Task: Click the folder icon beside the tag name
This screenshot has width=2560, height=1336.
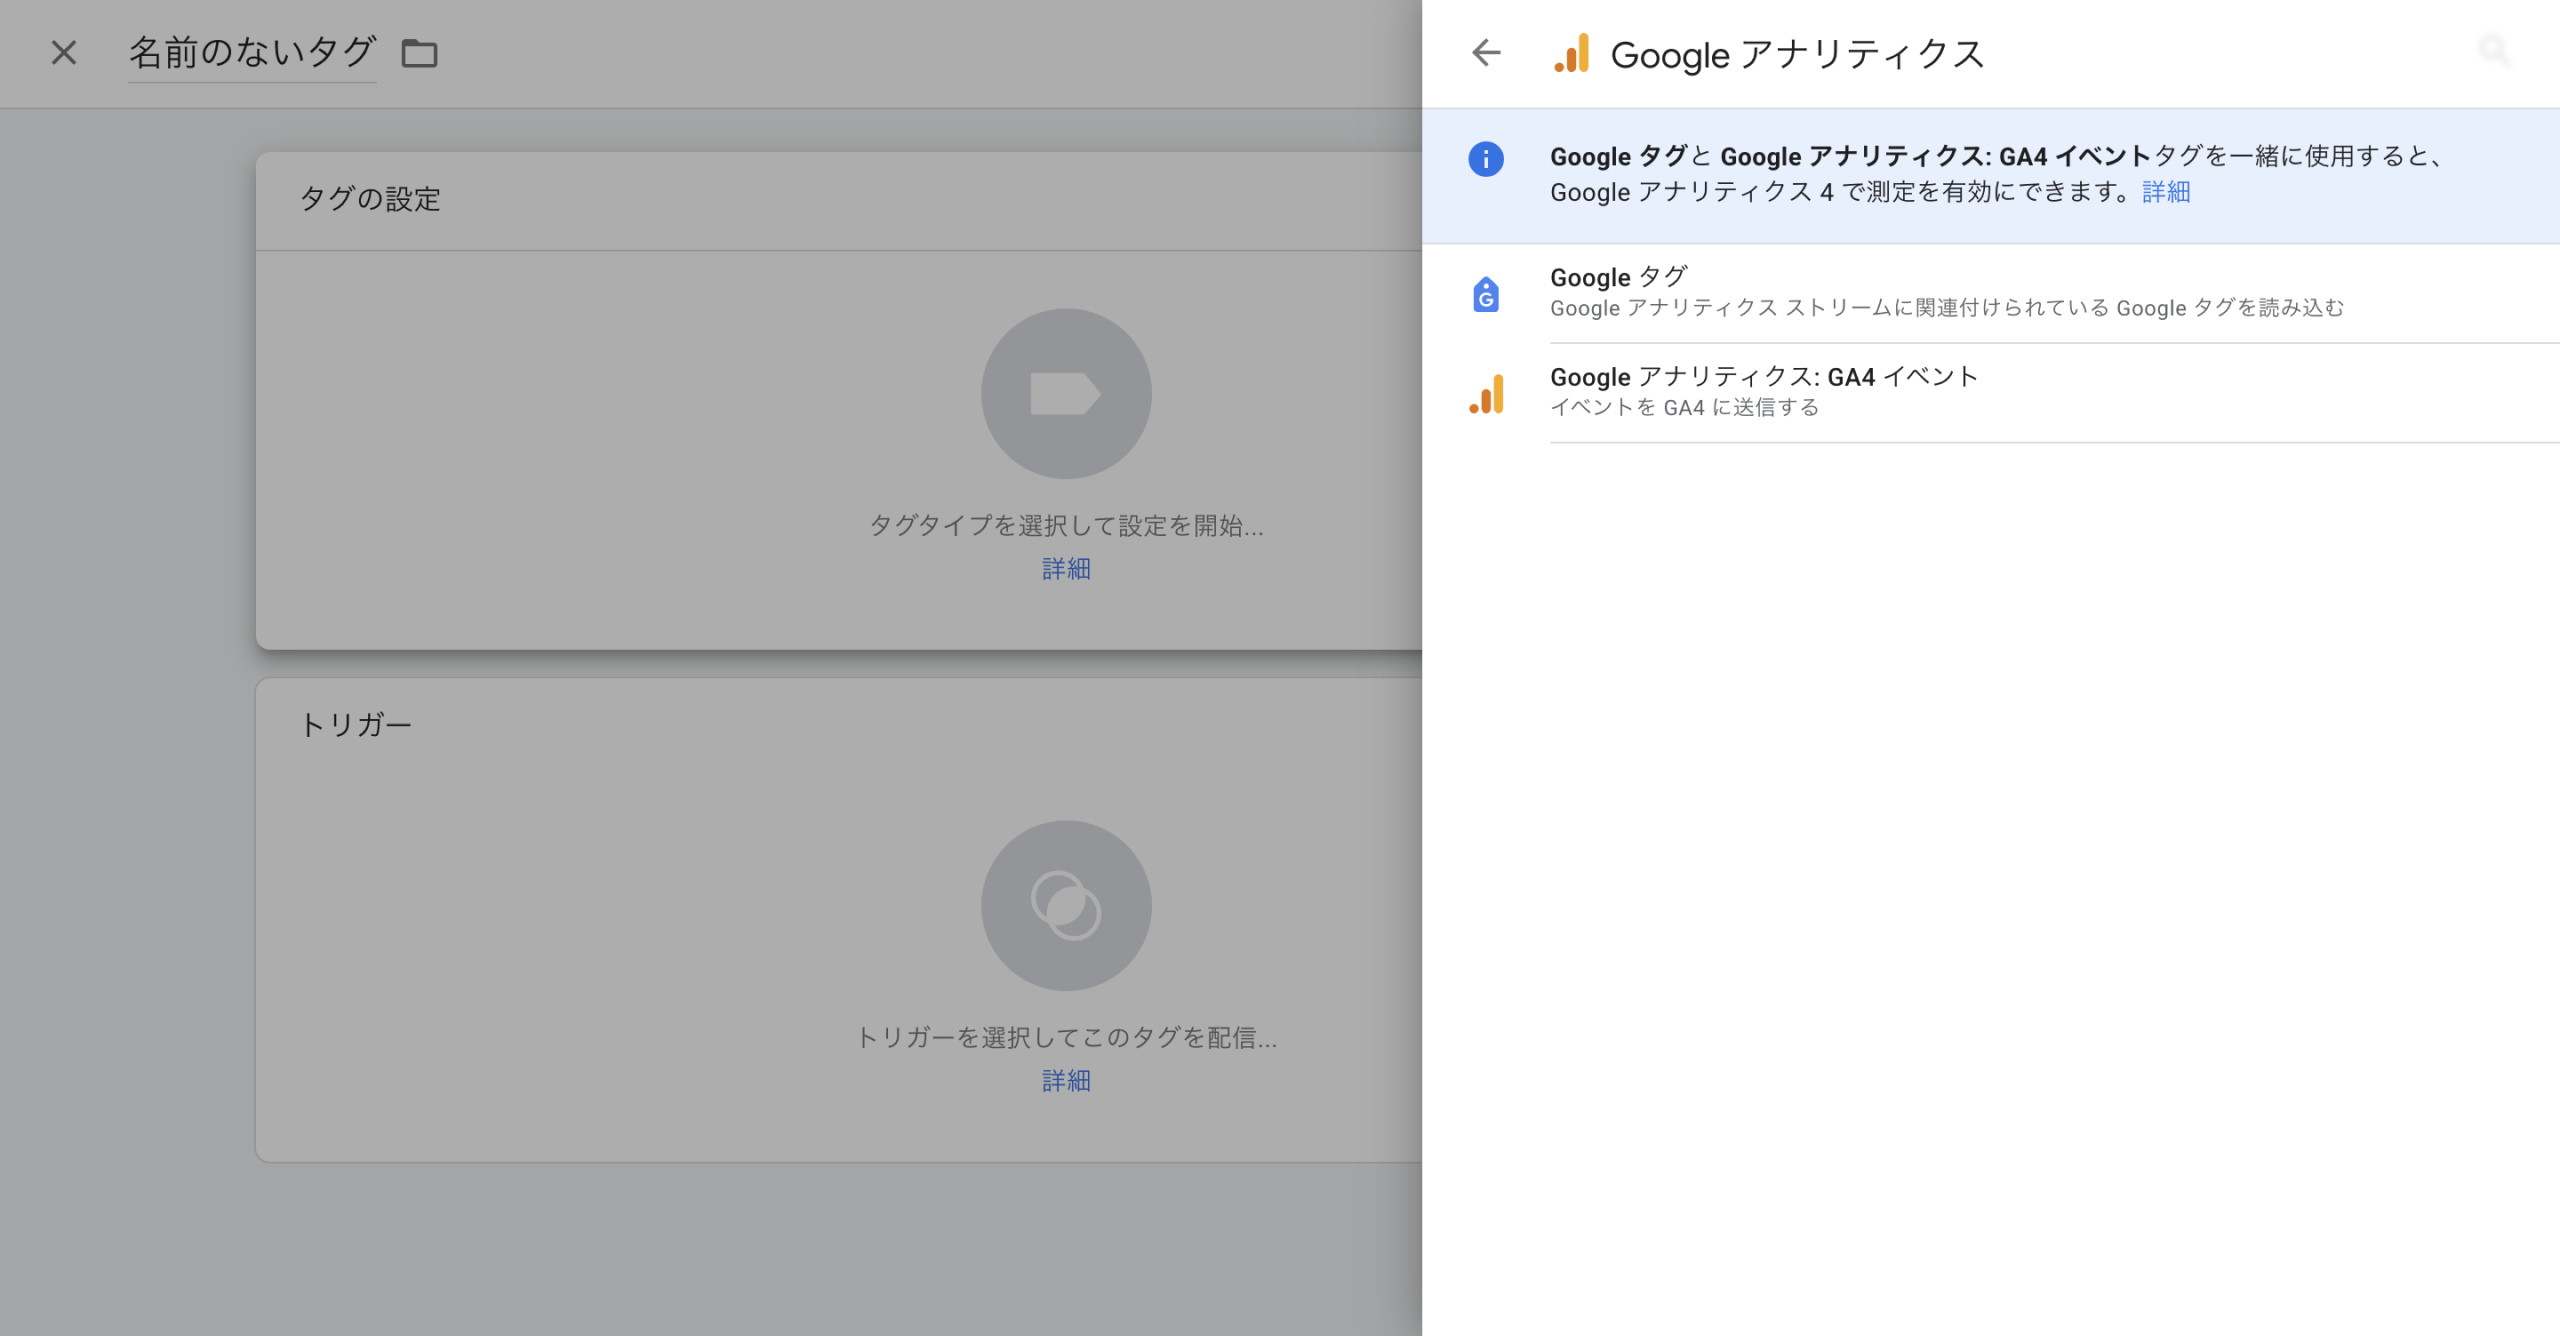Action: tap(419, 53)
